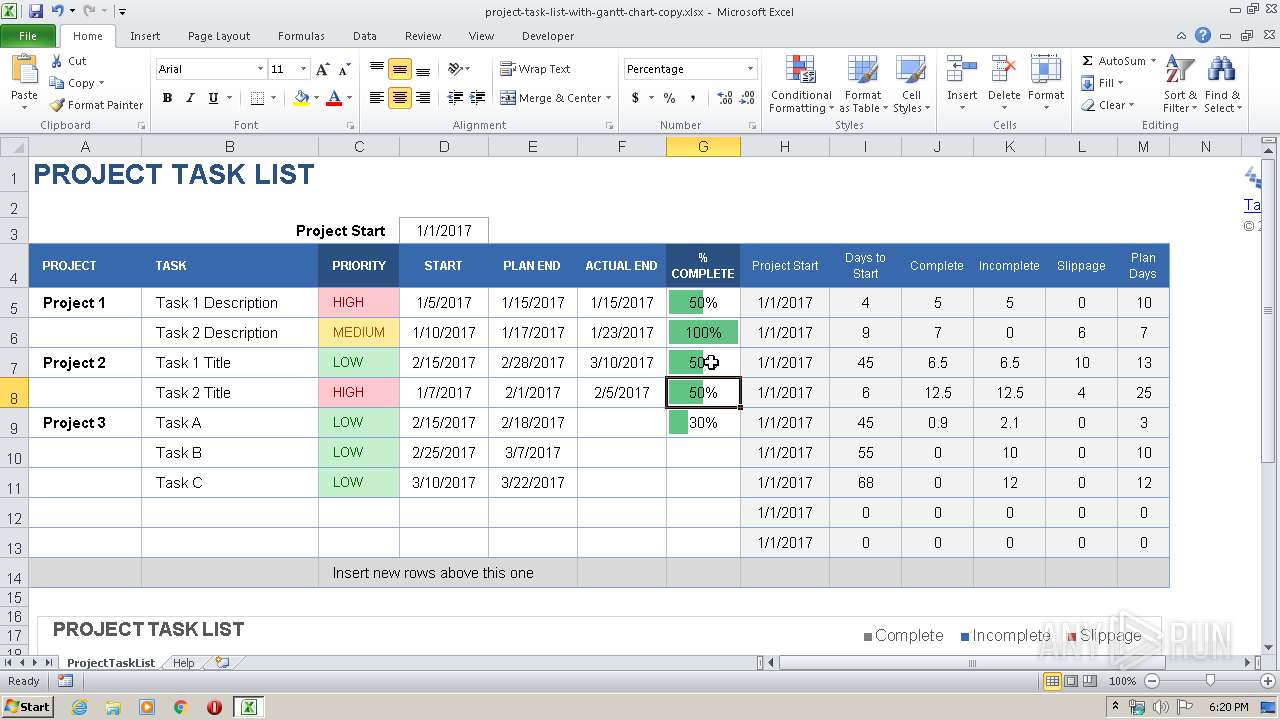
Task: Open the Help sheet tab
Action: [183, 663]
